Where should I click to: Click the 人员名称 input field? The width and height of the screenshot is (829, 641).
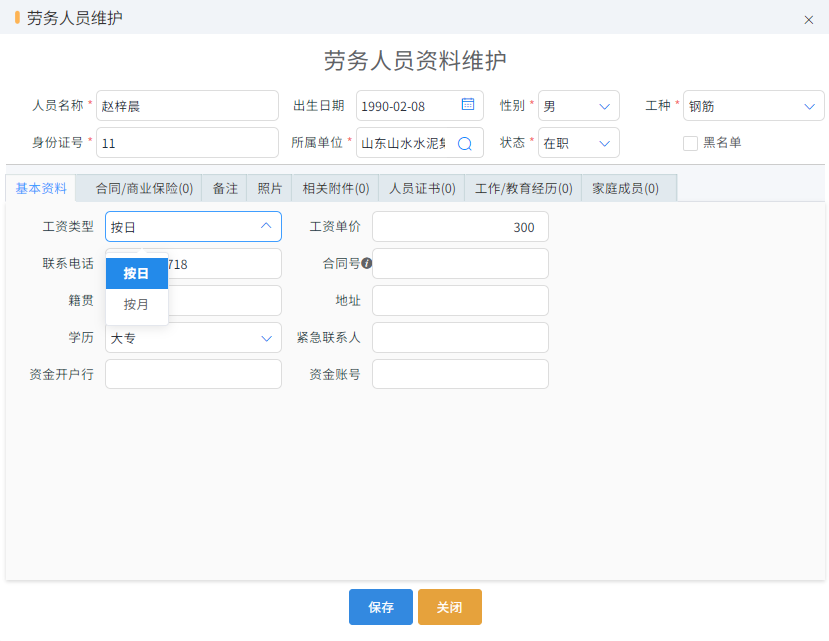pyautogui.click(x=187, y=106)
